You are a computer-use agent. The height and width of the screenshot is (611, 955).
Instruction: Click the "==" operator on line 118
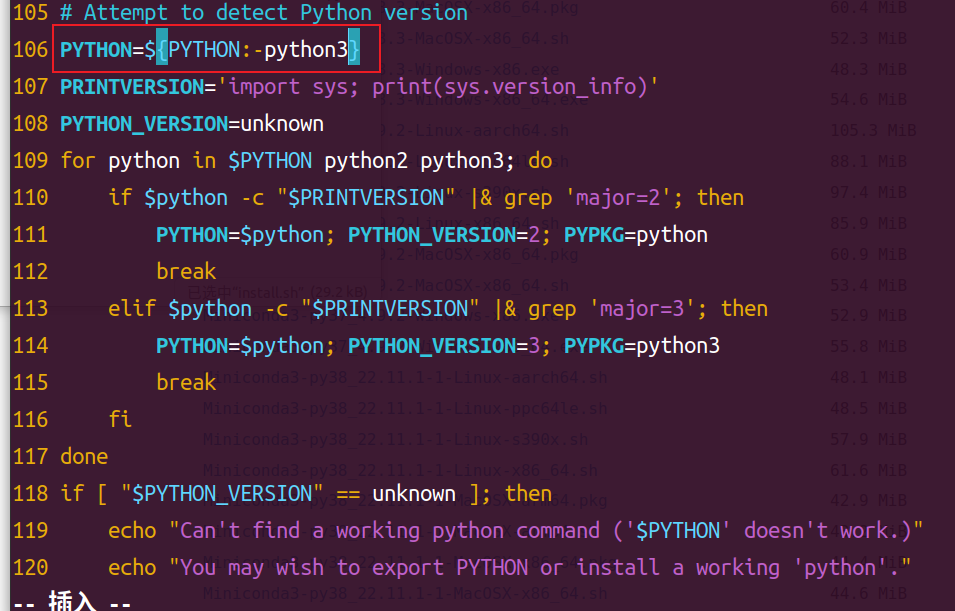pos(348,494)
